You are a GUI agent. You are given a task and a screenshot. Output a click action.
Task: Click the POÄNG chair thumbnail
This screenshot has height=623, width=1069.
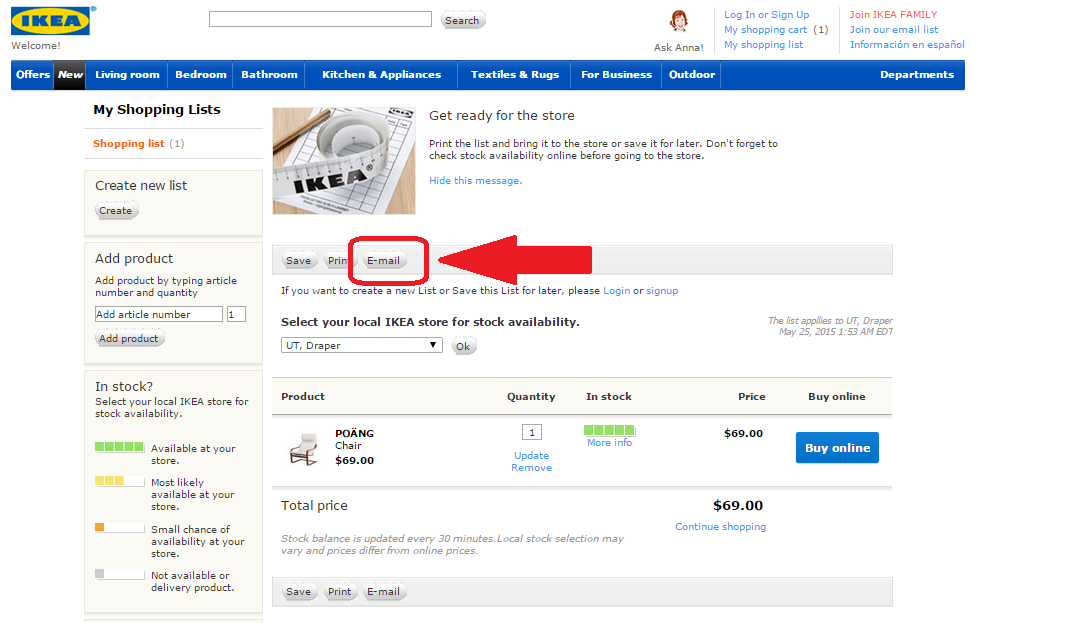[x=303, y=448]
